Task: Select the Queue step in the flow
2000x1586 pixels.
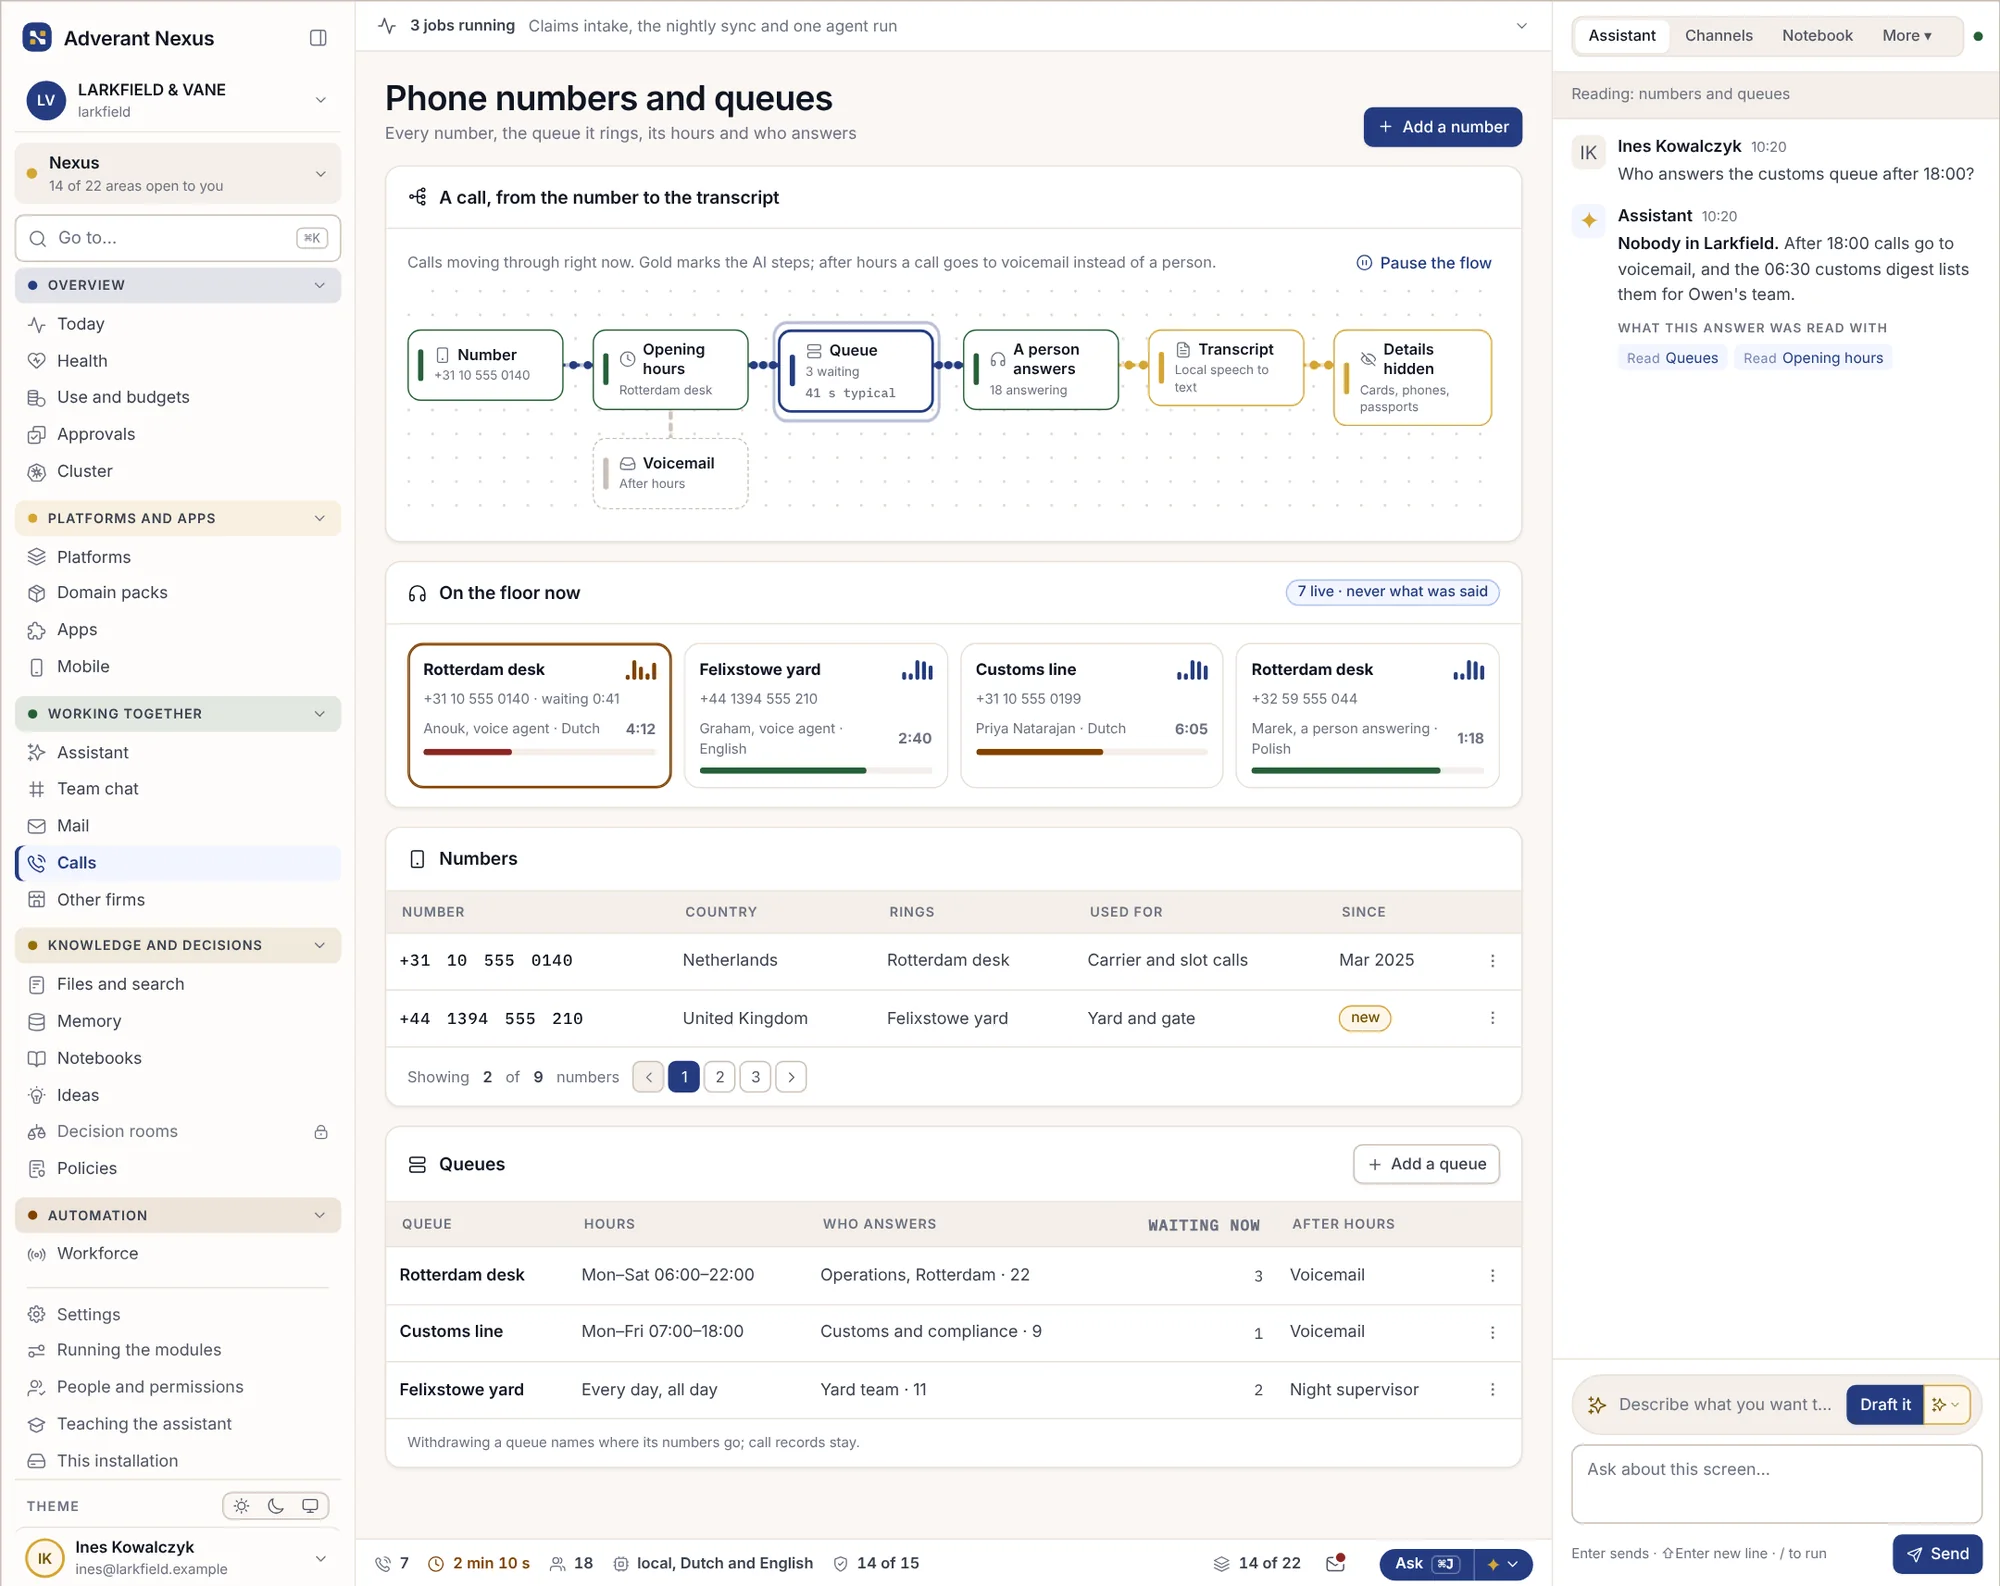Action: point(856,371)
